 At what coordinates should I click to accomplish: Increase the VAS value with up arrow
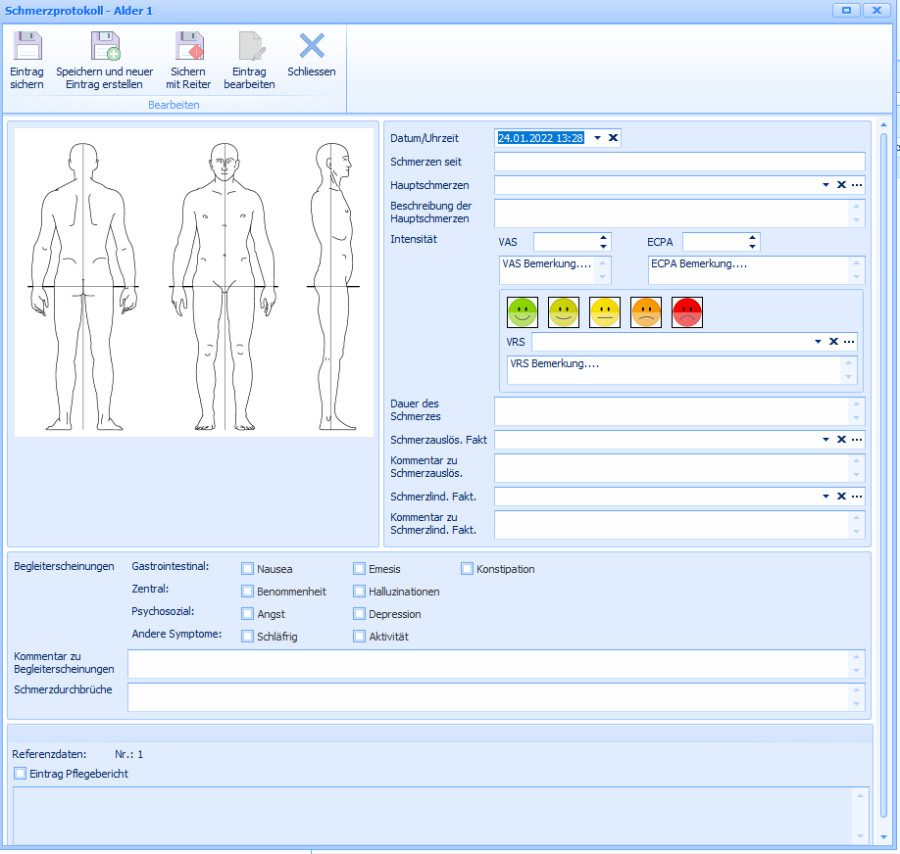(x=604, y=237)
